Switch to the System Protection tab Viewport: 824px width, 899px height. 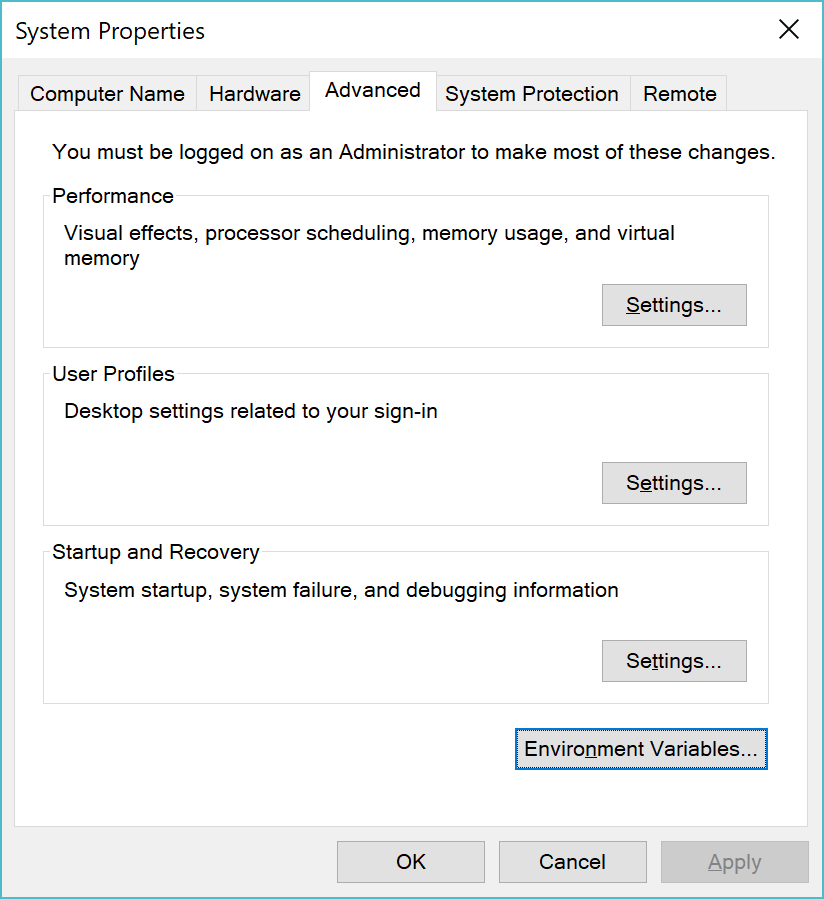pos(531,93)
